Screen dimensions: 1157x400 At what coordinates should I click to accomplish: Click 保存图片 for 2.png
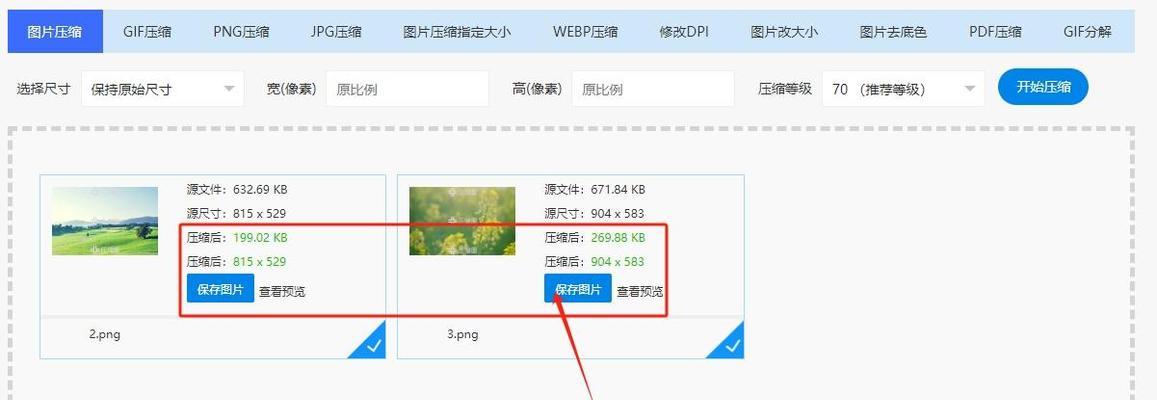pos(220,289)
